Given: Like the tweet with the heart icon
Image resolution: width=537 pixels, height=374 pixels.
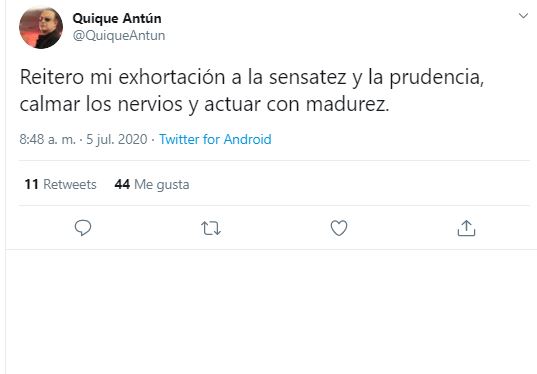Looking at the screenshot, I should (x=339, y=228).
